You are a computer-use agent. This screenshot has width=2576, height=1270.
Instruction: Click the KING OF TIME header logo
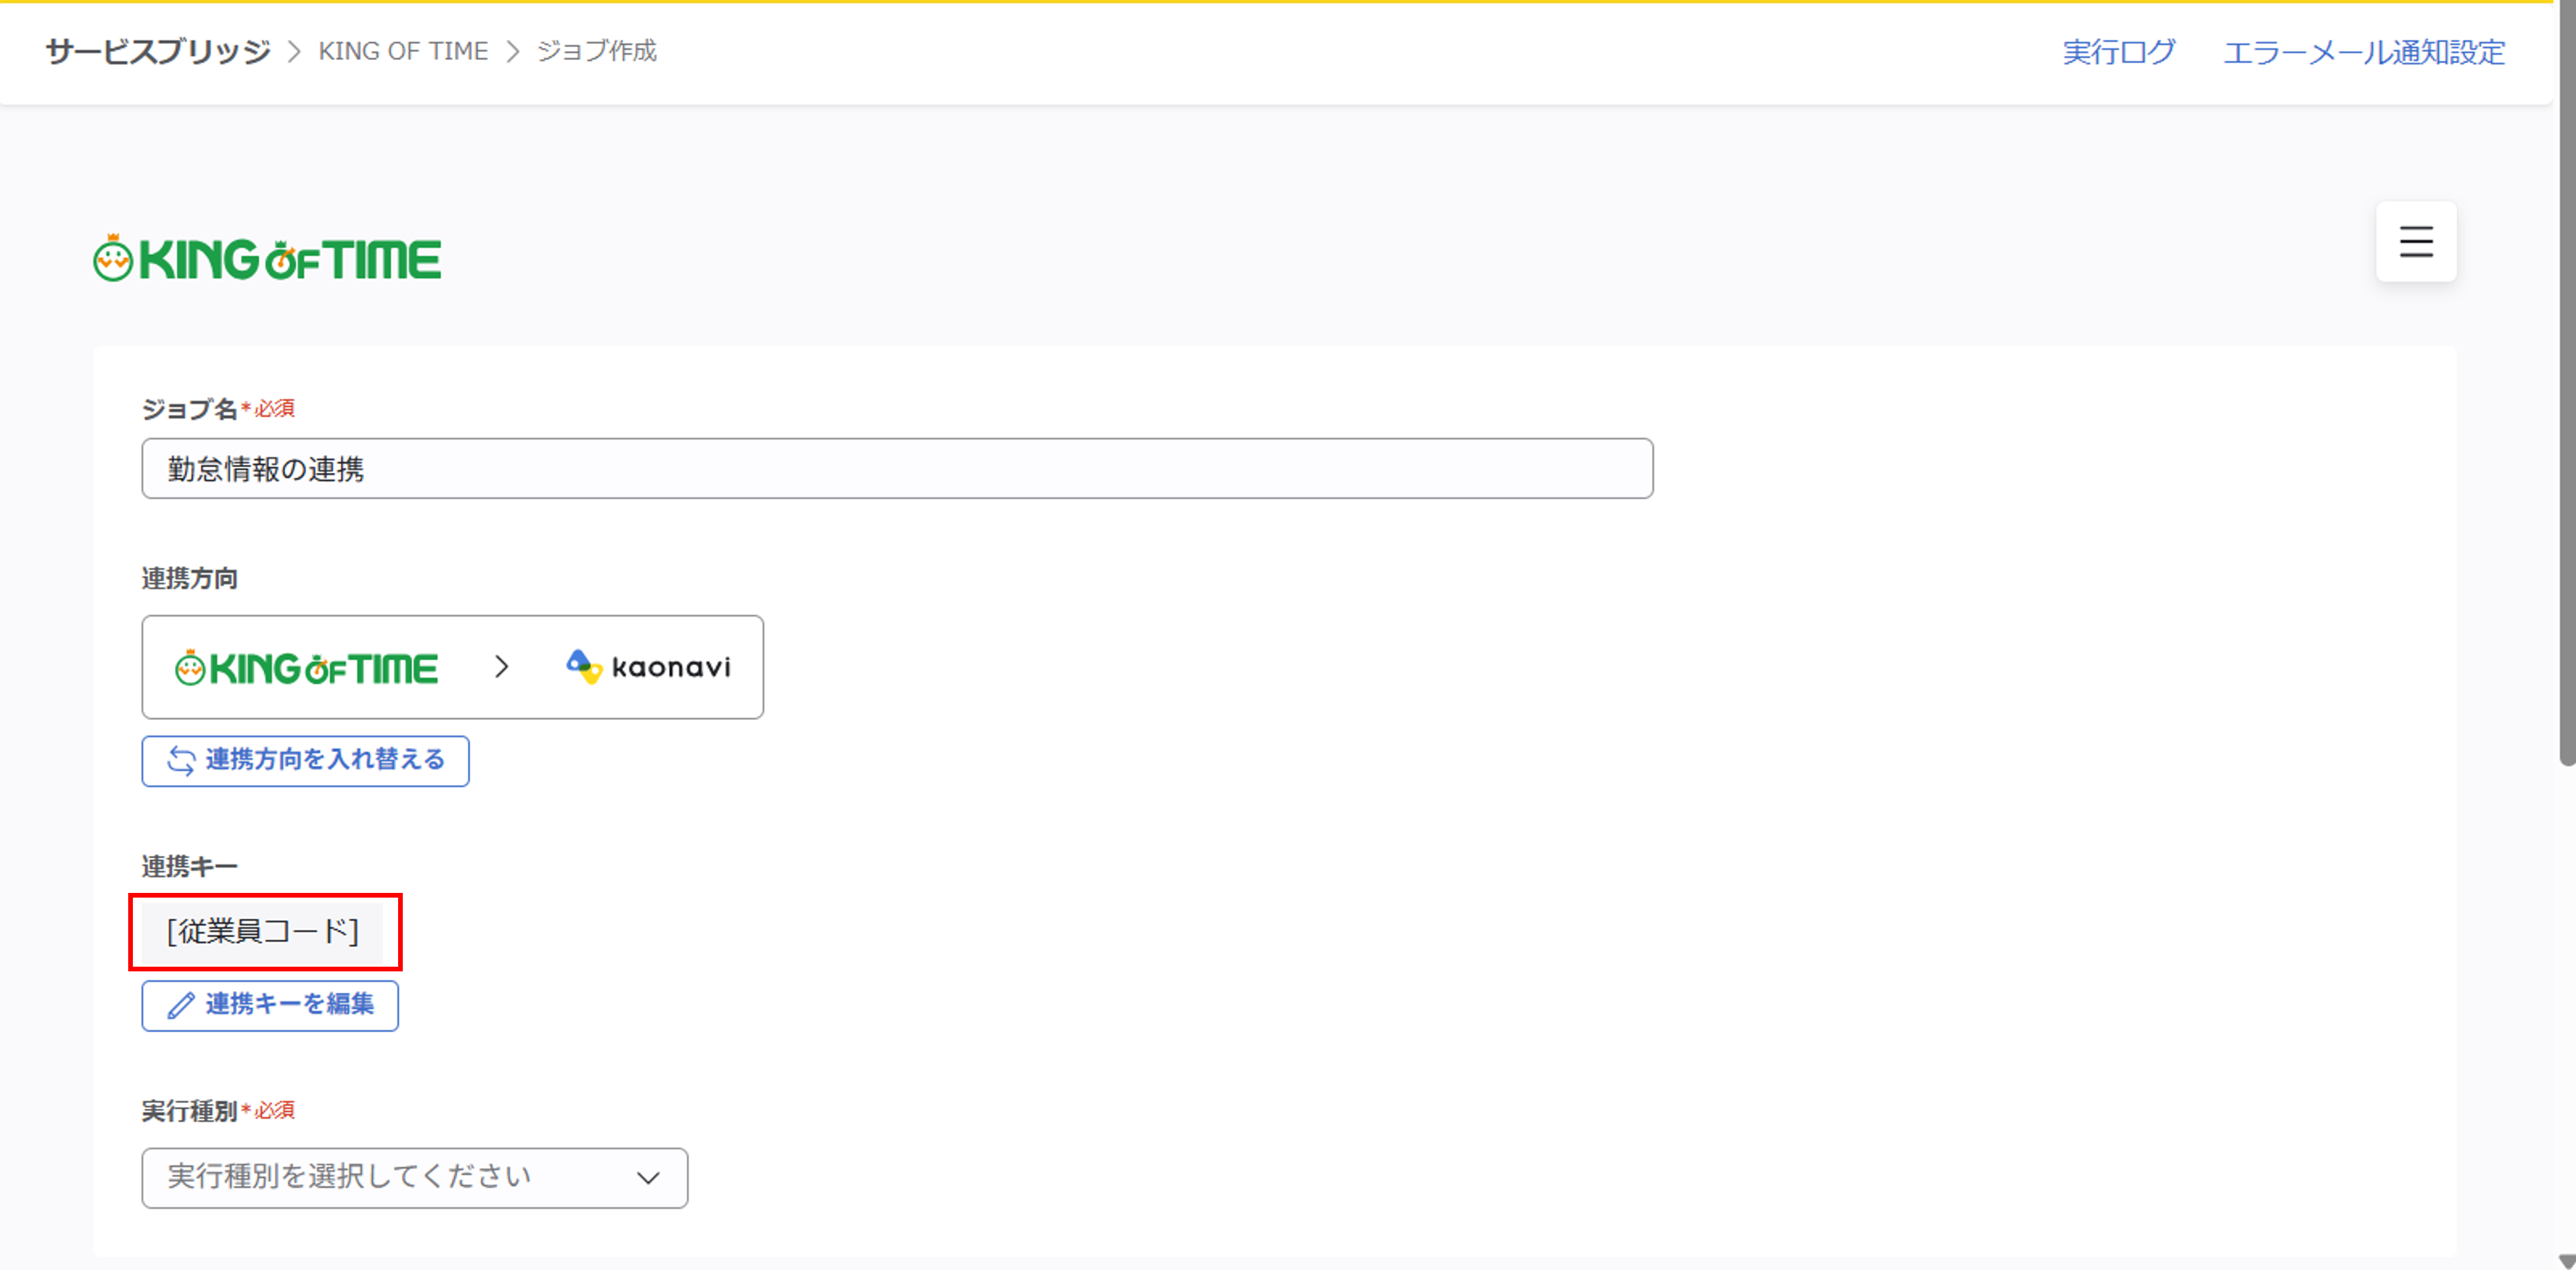click(267, 259)
